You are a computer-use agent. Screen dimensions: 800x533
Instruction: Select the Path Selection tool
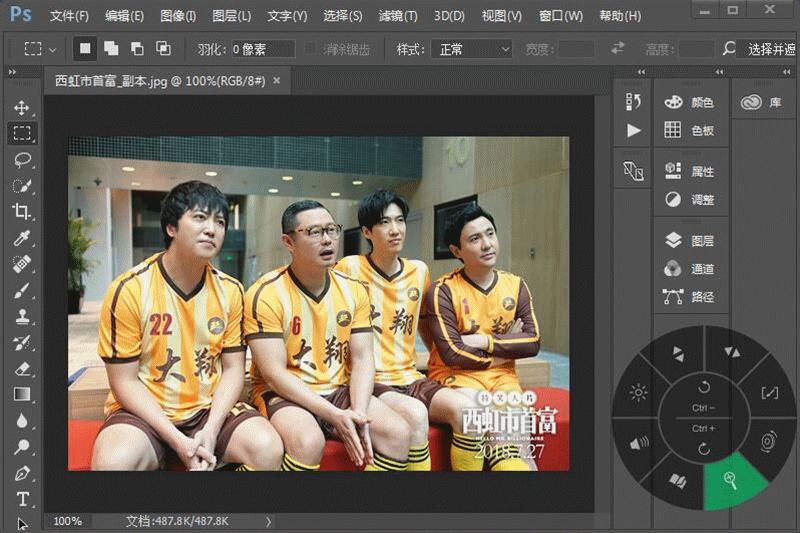tap(22, 524)
